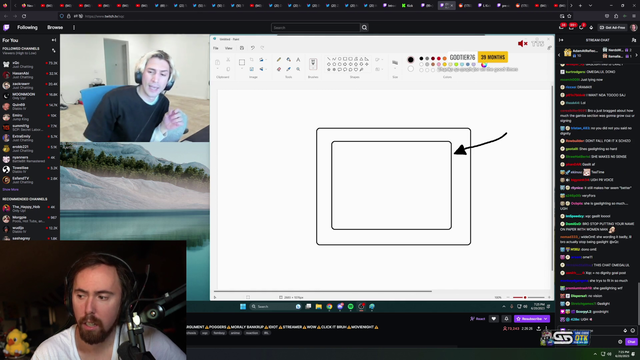Click the Show More link in sidebar
640x360 pixels.
(x=11, y=189)
